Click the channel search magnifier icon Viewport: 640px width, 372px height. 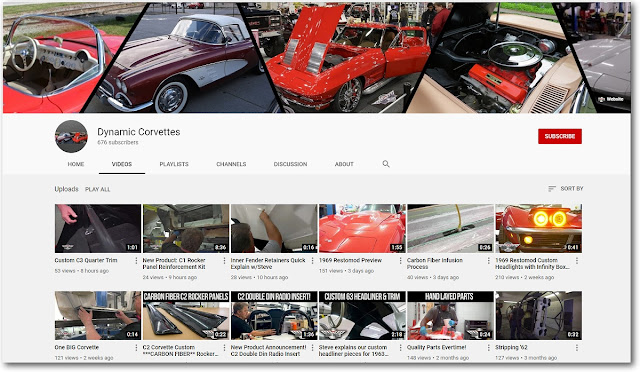click(386, 164)
